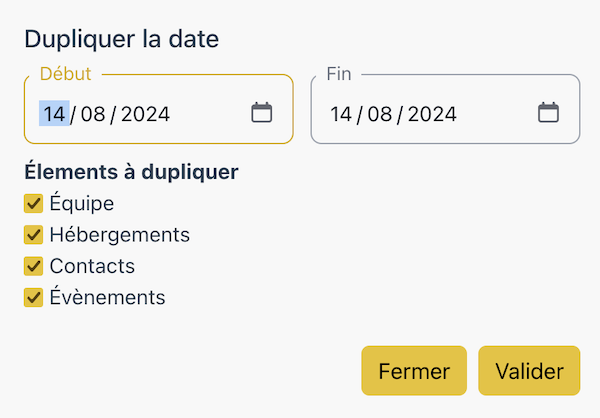Viewport: 600px width, 418px height.
Task: Uncheck the Hébergements checkbox
Action: pos(33,235)
